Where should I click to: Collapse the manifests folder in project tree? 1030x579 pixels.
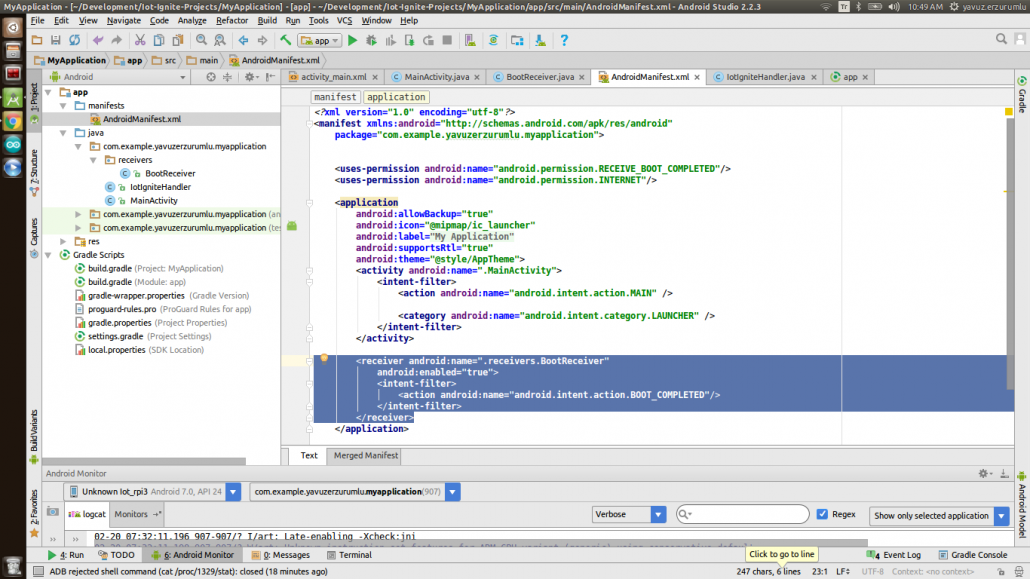coord(63,106)
